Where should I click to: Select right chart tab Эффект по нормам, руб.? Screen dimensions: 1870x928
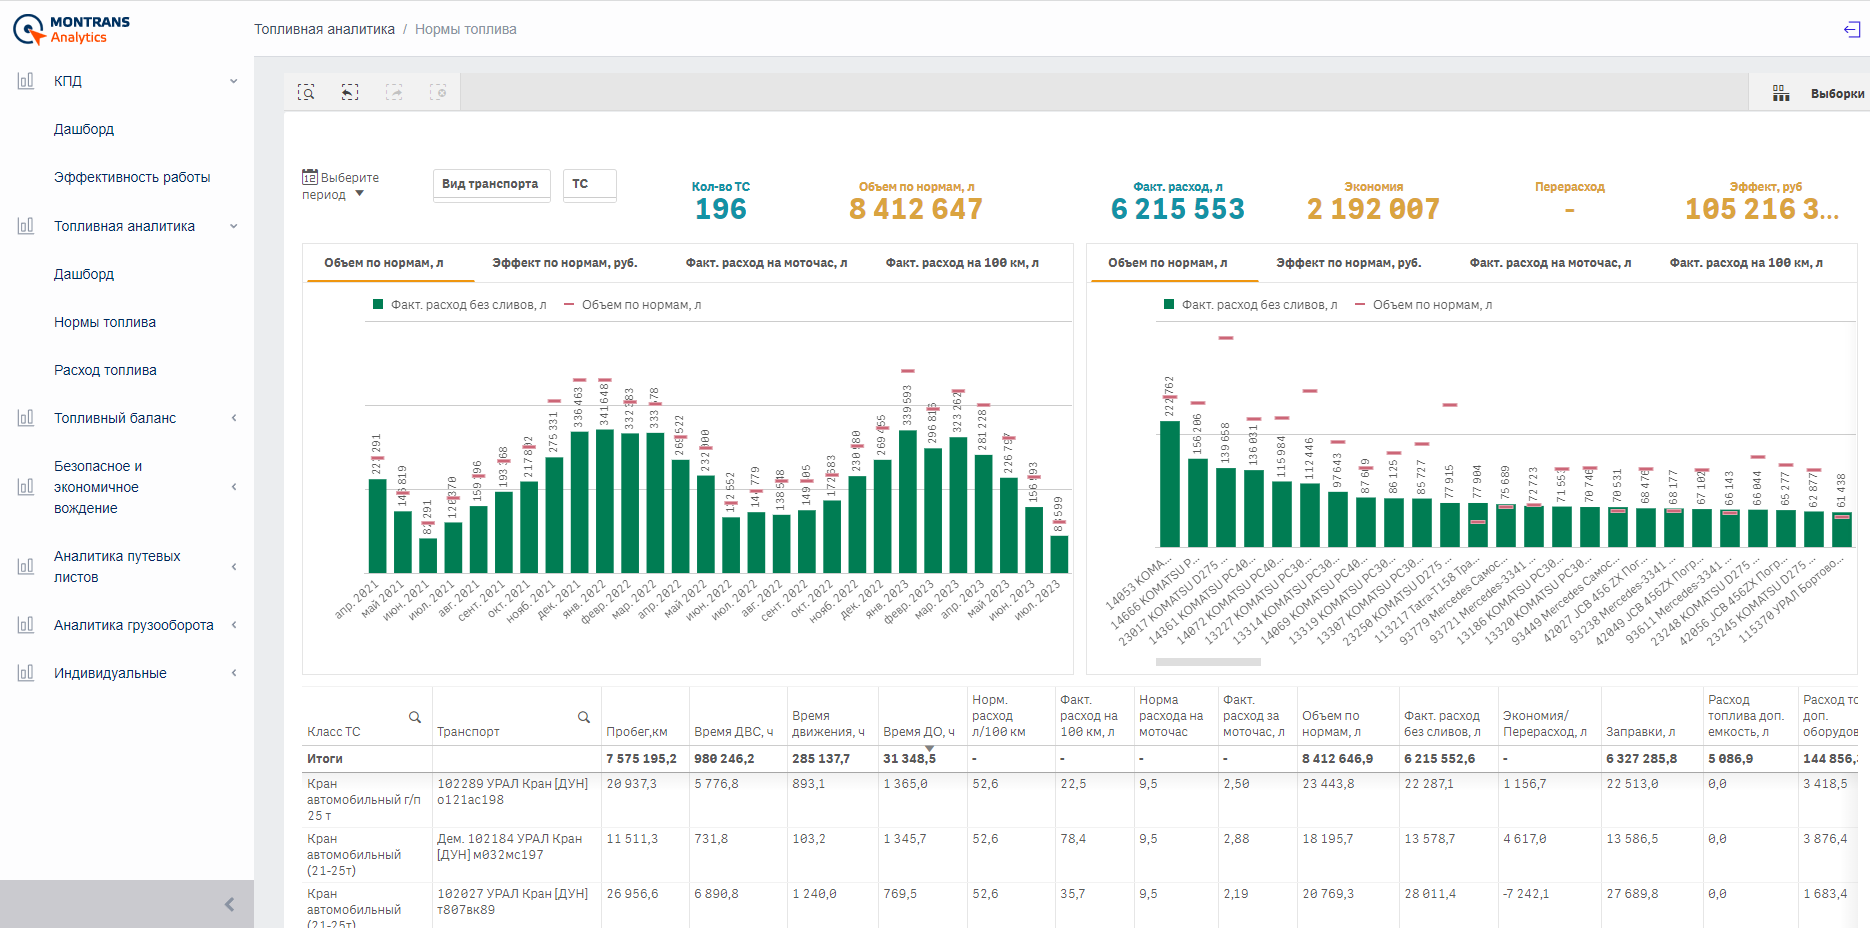[1349, 263]
